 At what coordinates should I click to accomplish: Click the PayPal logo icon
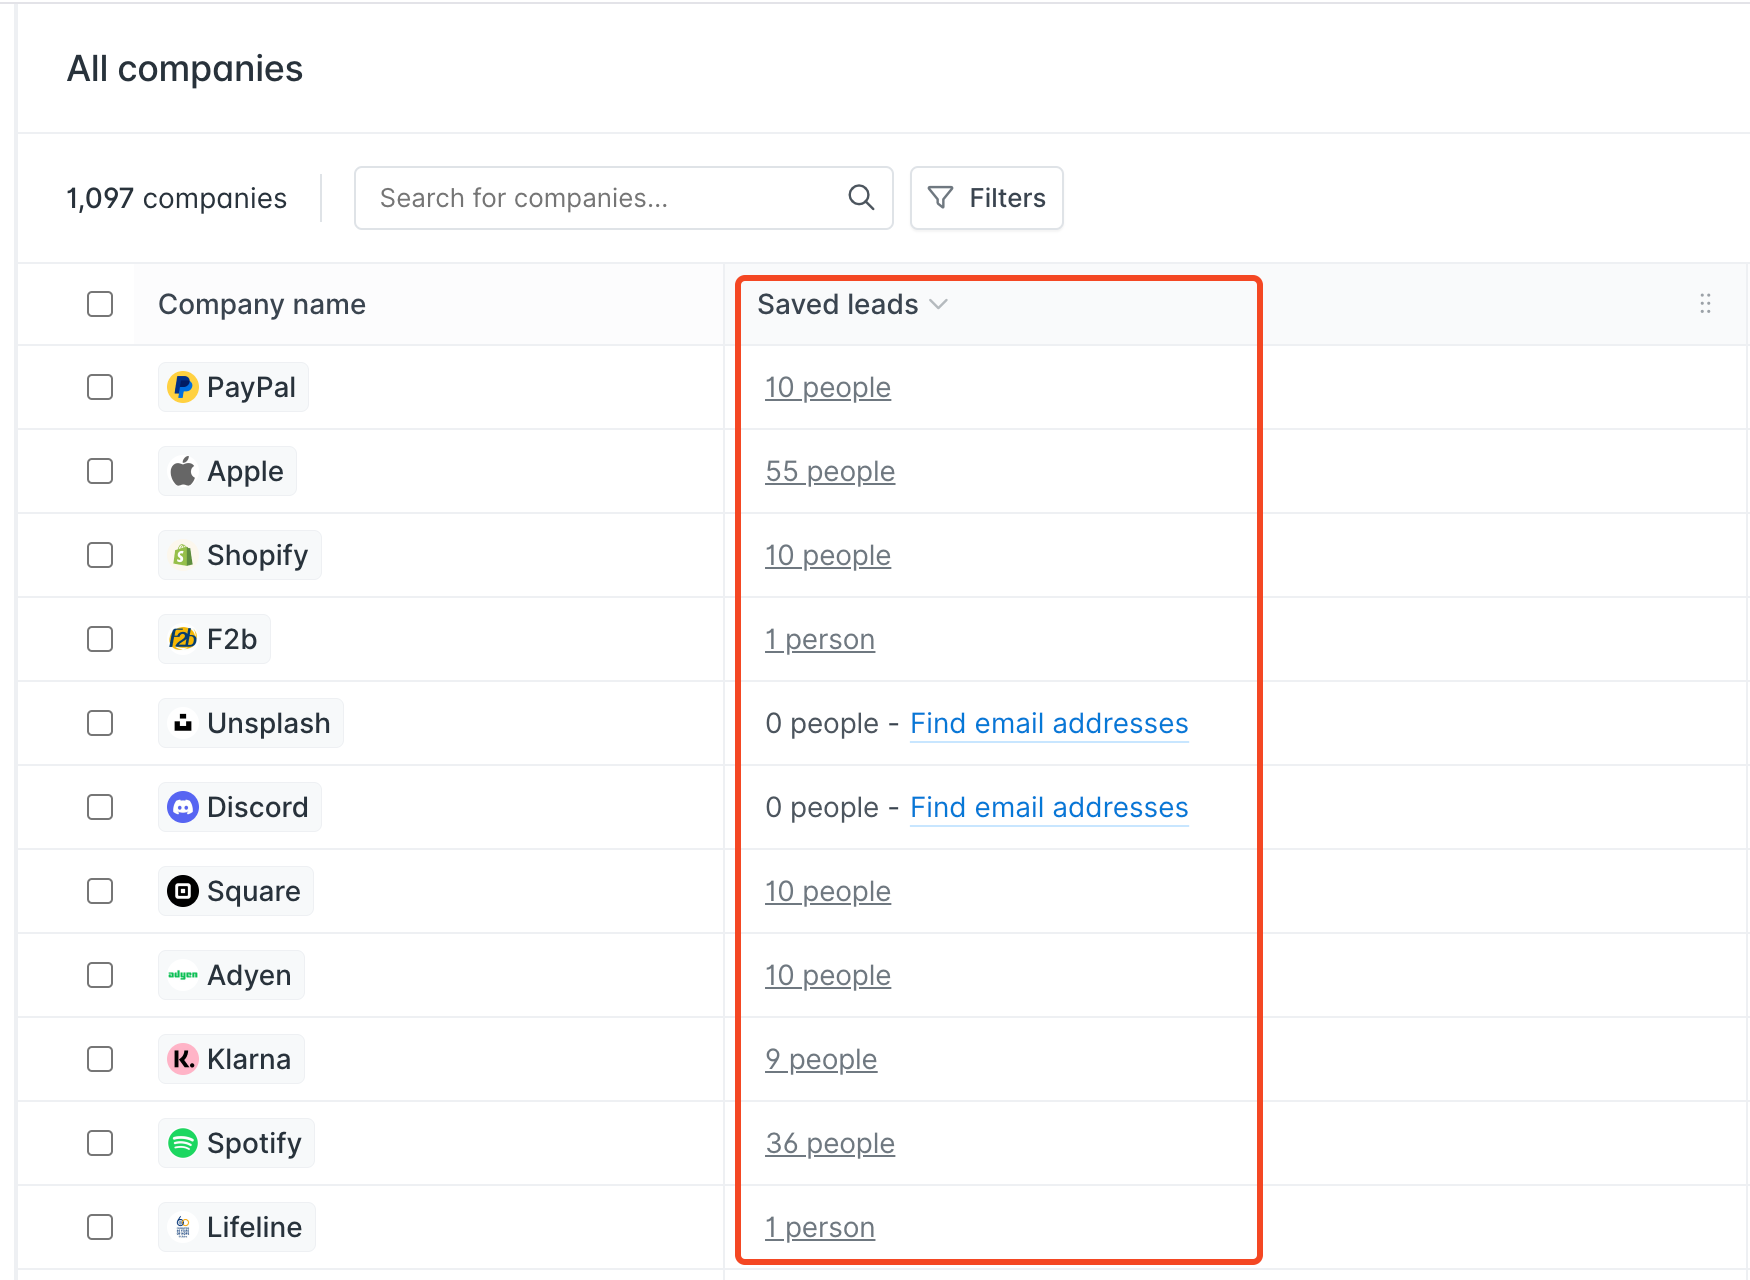tap(183, 387)
